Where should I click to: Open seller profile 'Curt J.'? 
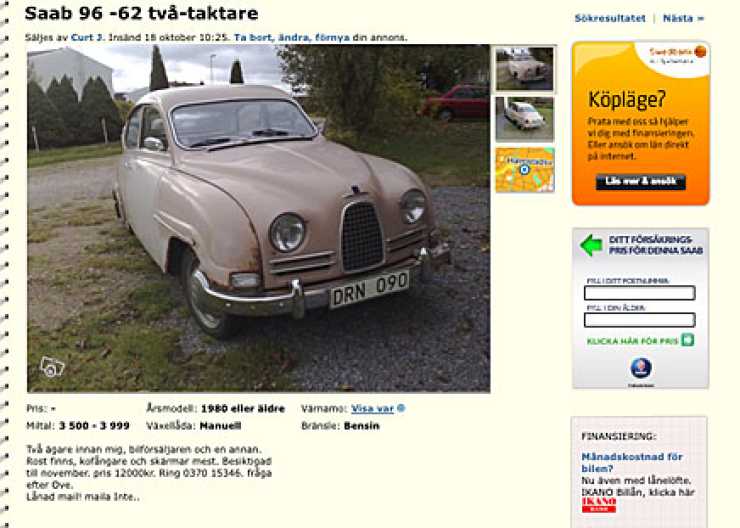(87, 37)
